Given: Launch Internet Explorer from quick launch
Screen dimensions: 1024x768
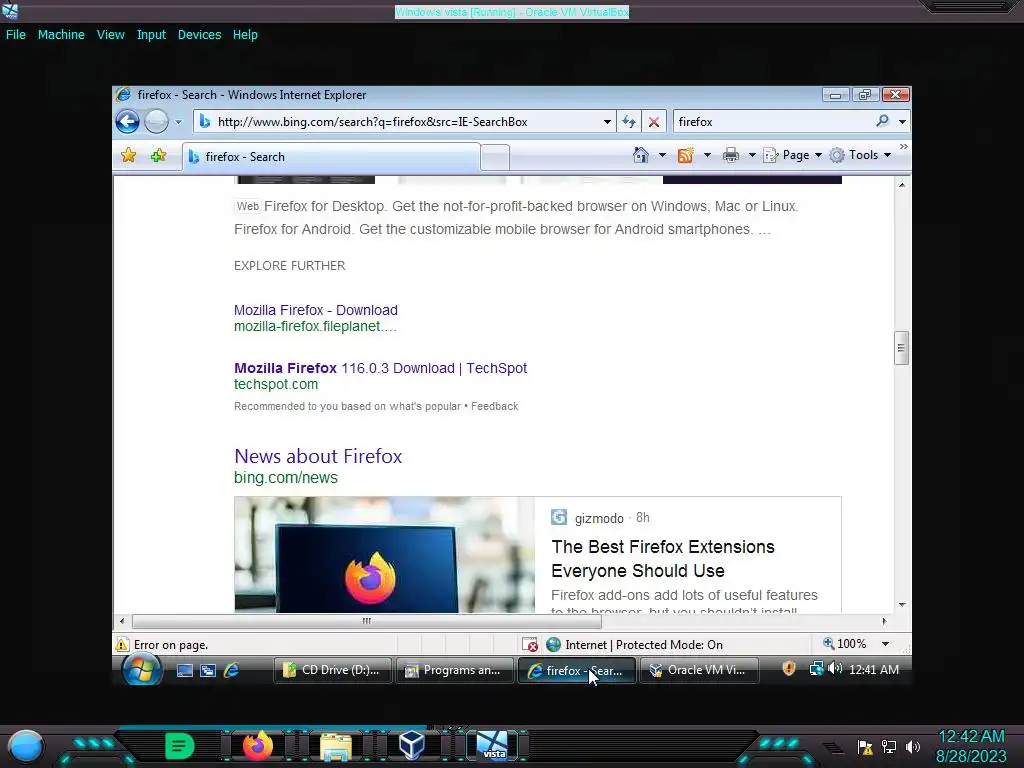Looking at the screenshot, I should [x=231, y=670].
